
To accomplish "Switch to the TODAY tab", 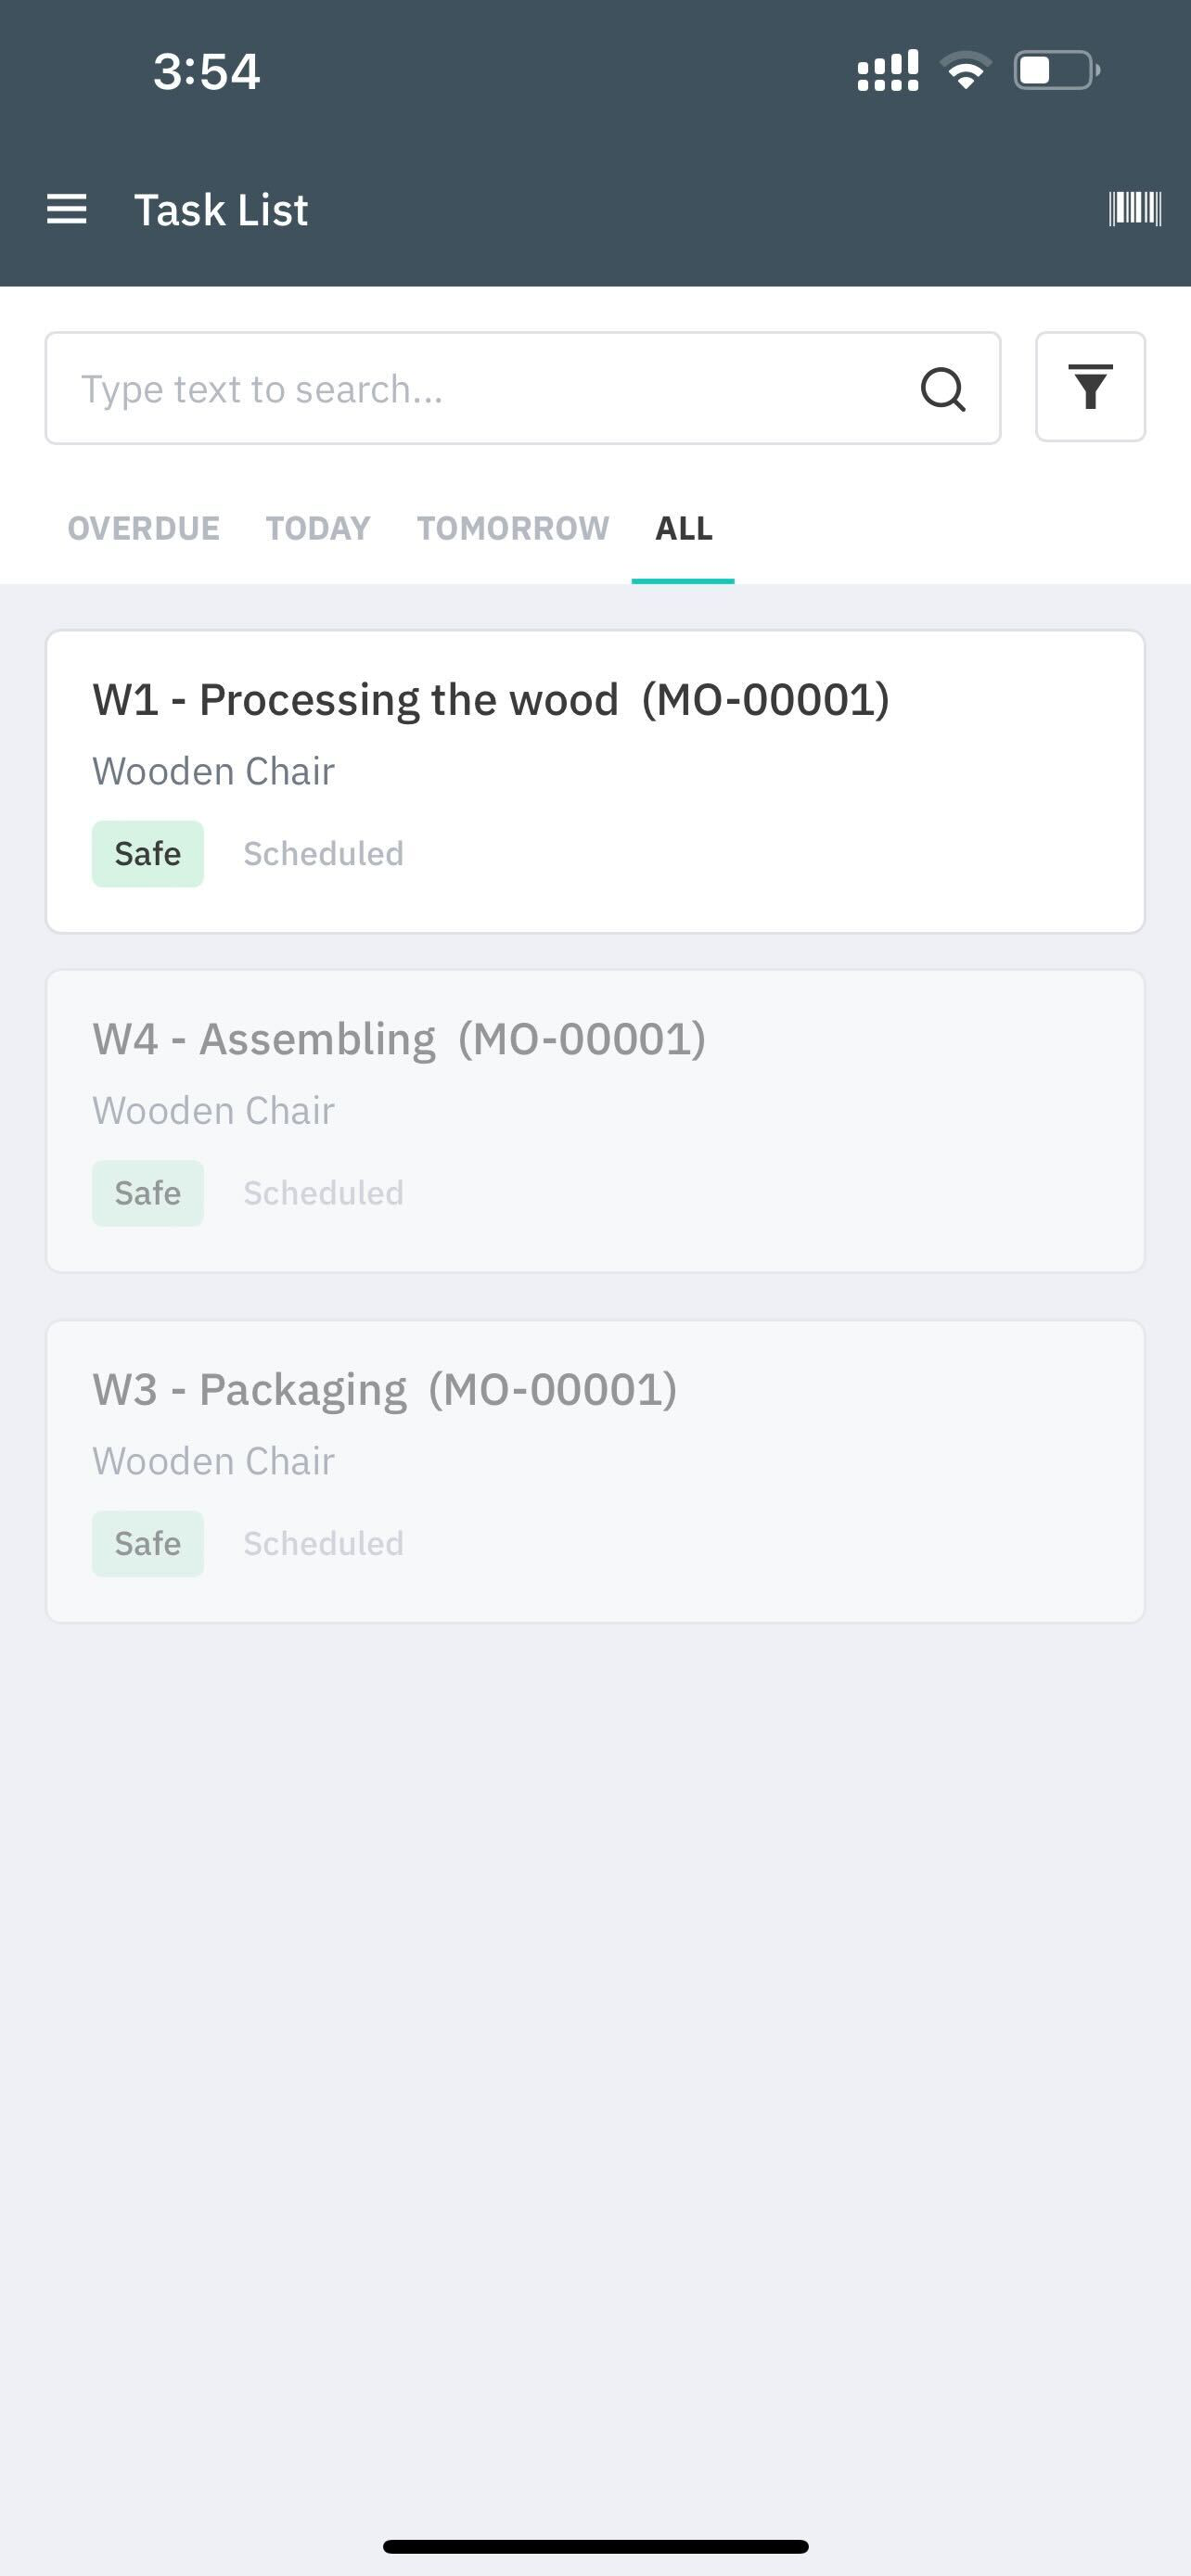I will tap(318, 528).
